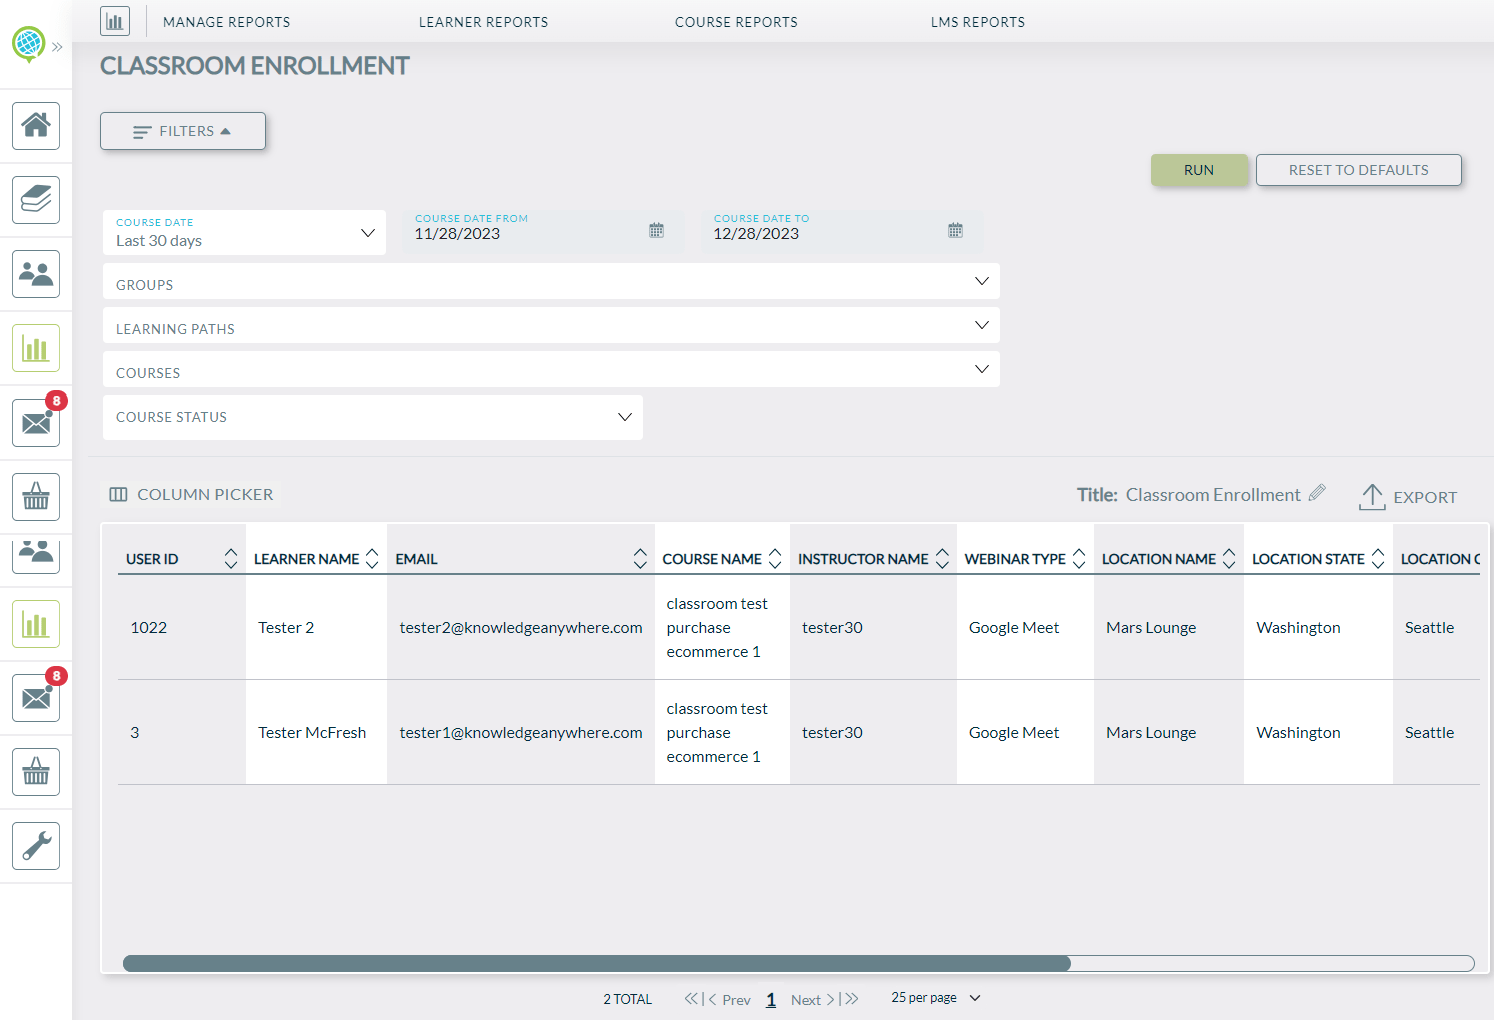Open the Course Reports menu
Viewport: 1494px width, 1020px height.
[x=736, y=21]
